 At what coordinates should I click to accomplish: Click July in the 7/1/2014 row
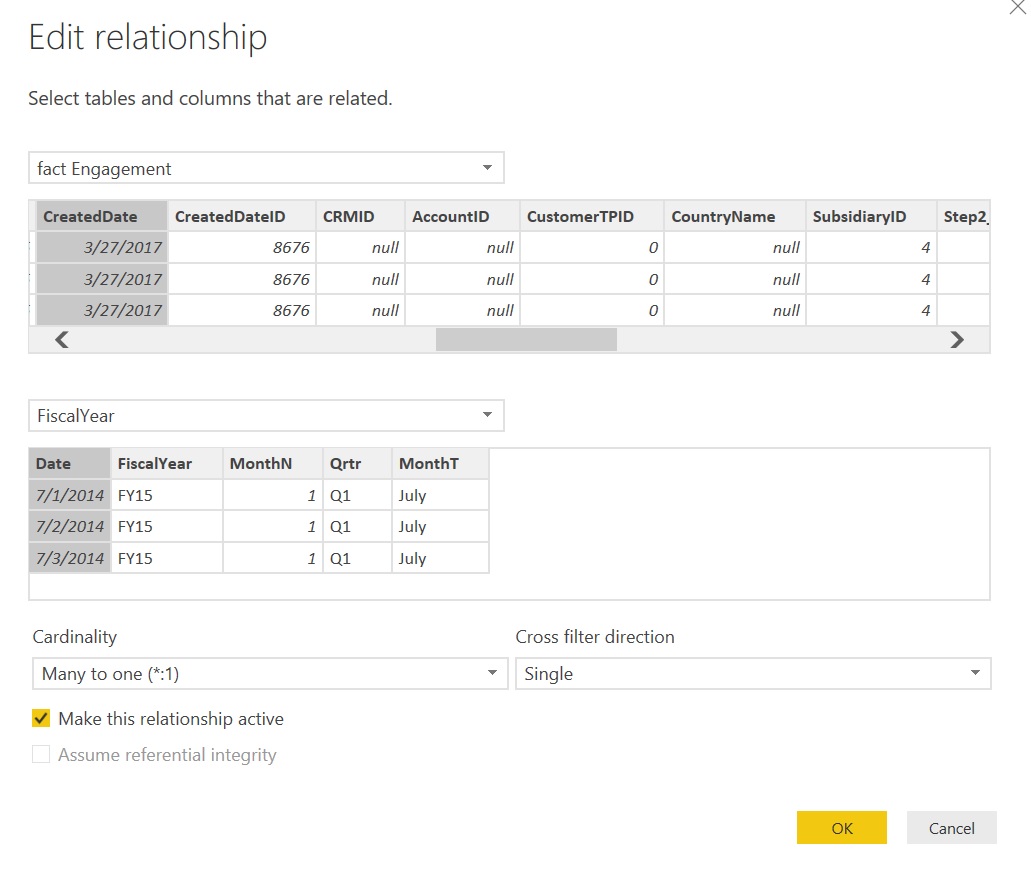(441, 495)
